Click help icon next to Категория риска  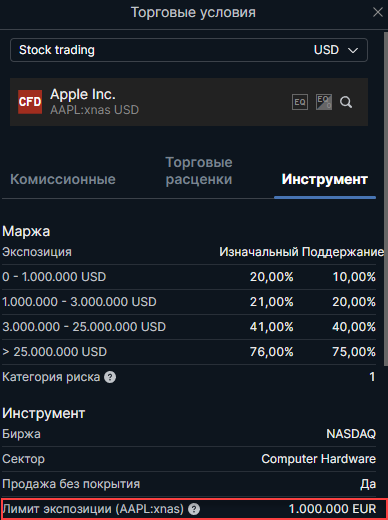point(110,377)
